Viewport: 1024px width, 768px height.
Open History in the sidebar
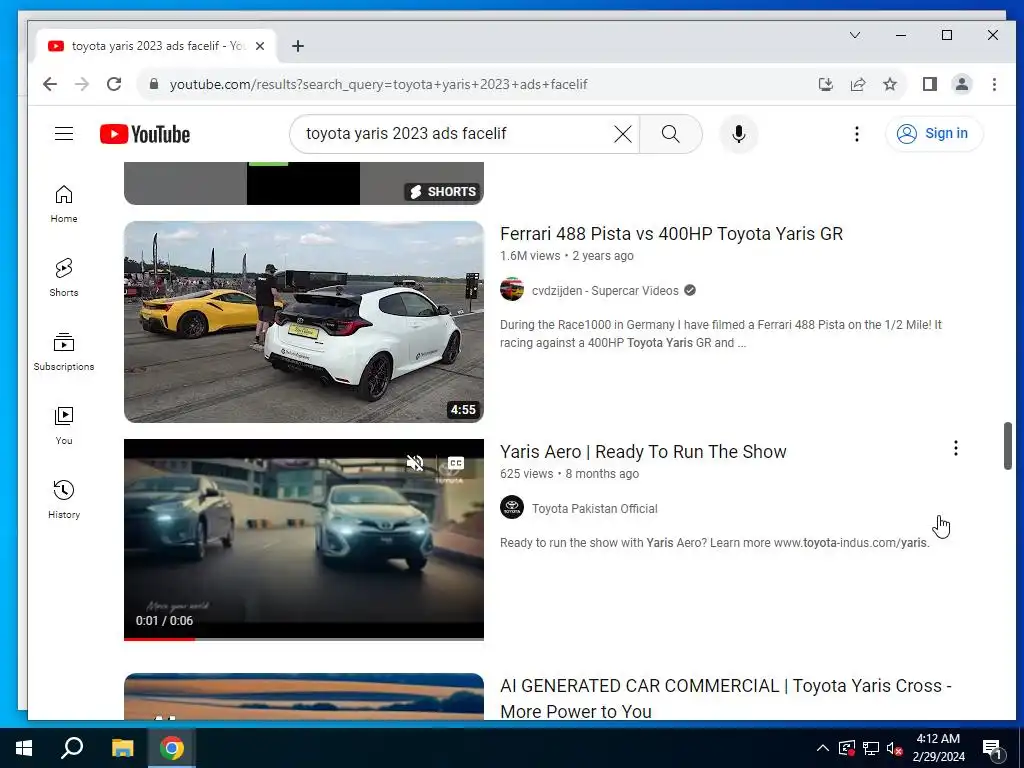click(x=64, y=500)
